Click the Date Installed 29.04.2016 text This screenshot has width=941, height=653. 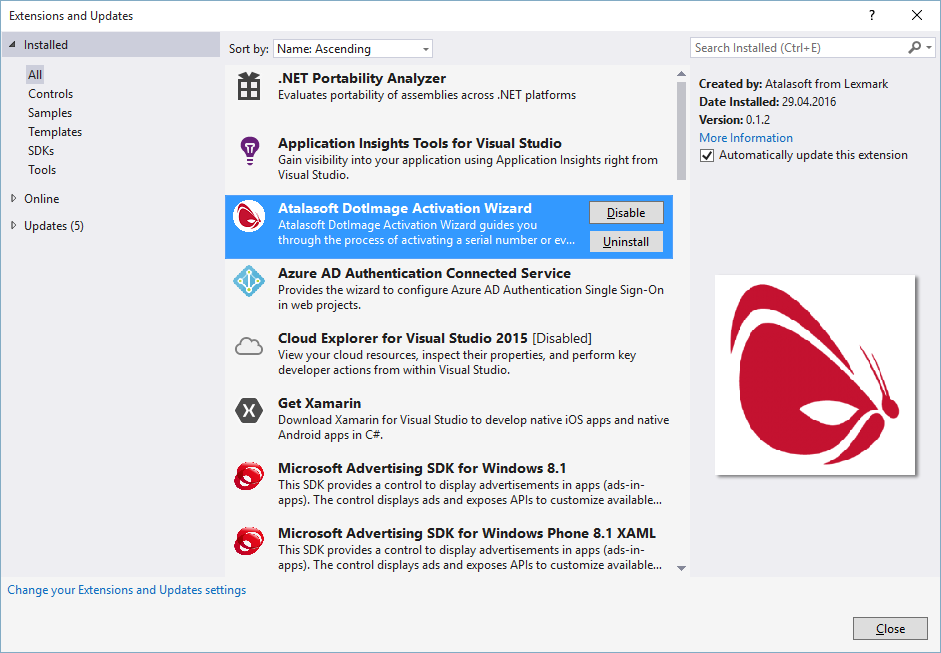(x=768, y=101)
